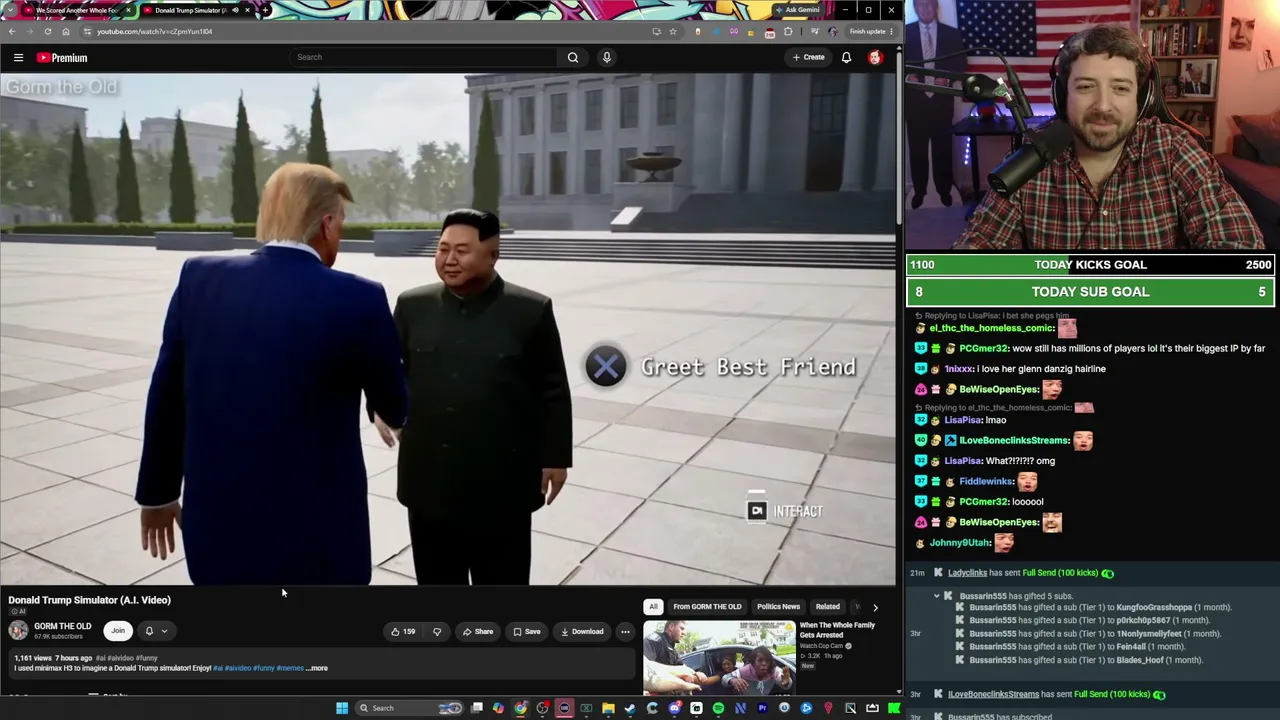This screenshot has height=720, width=1280.
Task: Open Steam from the taskbar
Action: pos(630,708)
